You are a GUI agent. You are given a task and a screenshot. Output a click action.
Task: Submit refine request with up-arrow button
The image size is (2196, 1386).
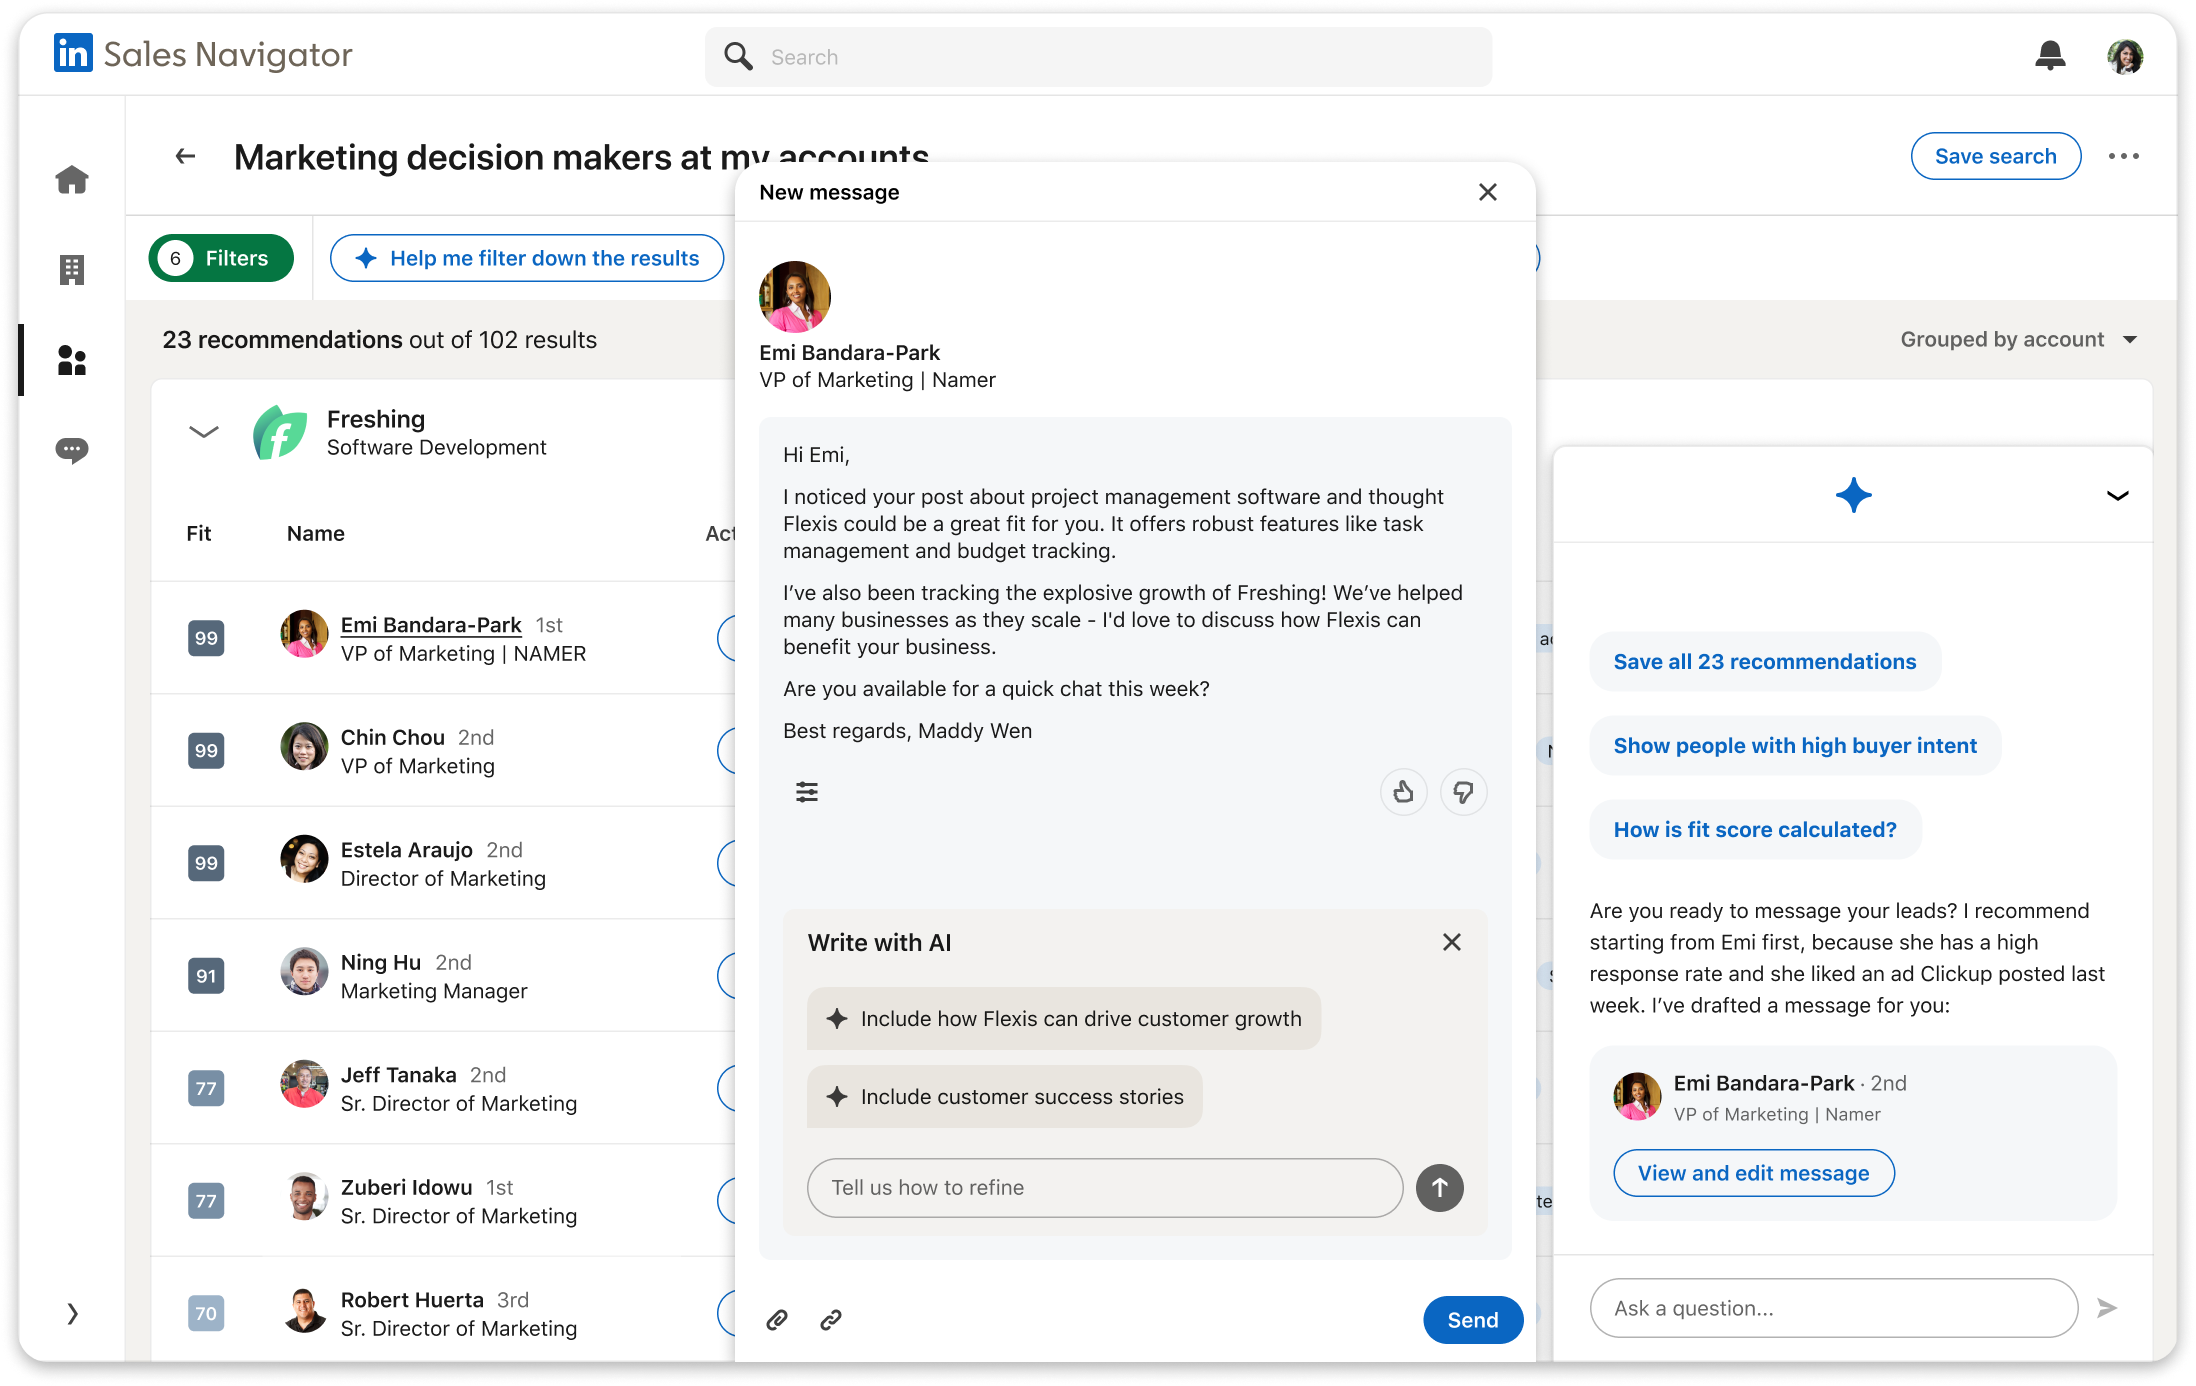pyautogui.click(x=1439, y=1188)
